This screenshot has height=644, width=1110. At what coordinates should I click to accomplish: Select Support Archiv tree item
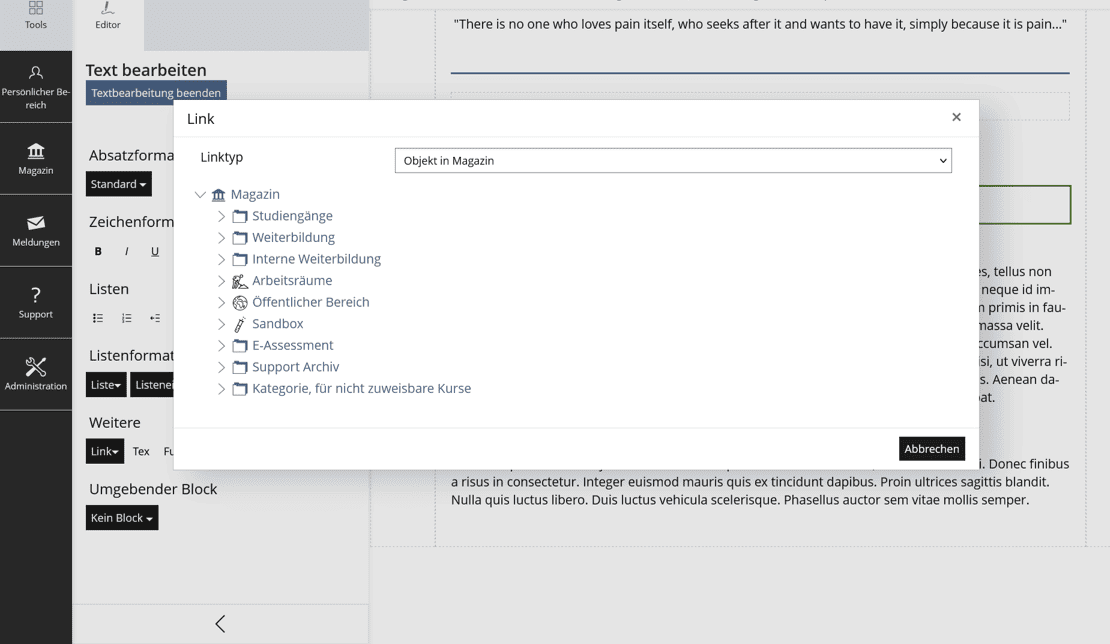pos(295,367)
